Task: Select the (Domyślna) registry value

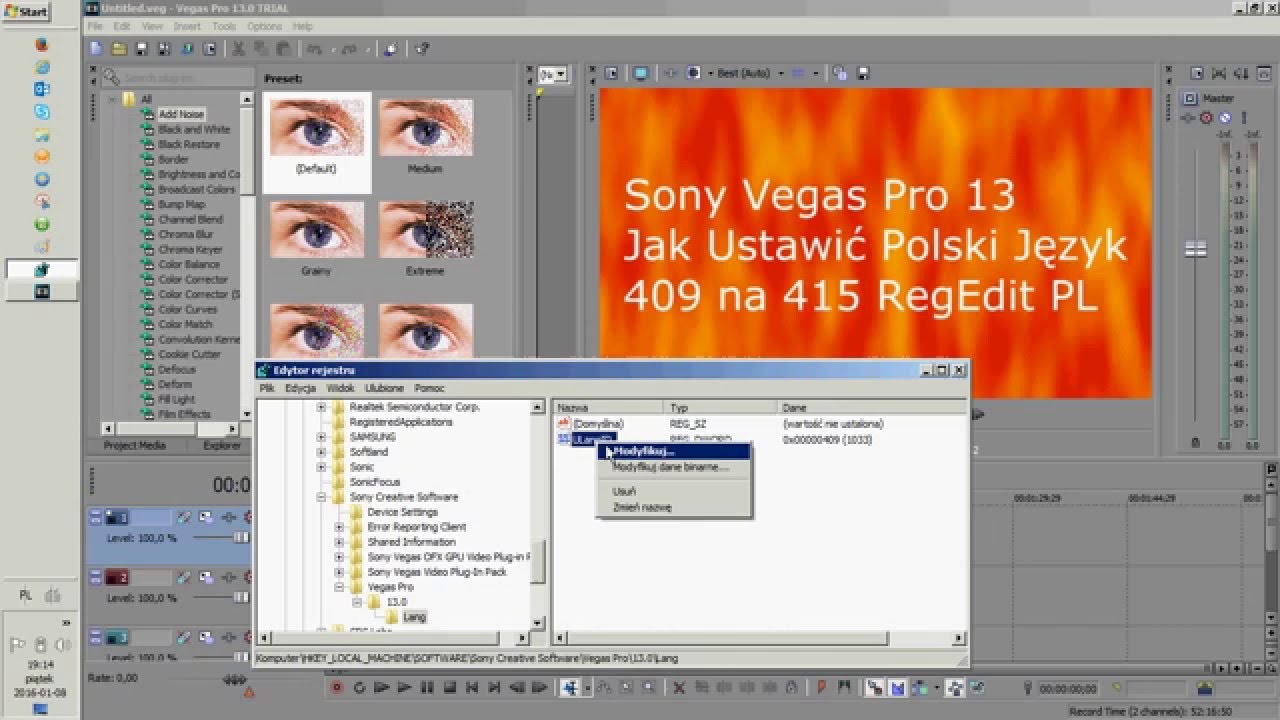Action: point(598,424)
